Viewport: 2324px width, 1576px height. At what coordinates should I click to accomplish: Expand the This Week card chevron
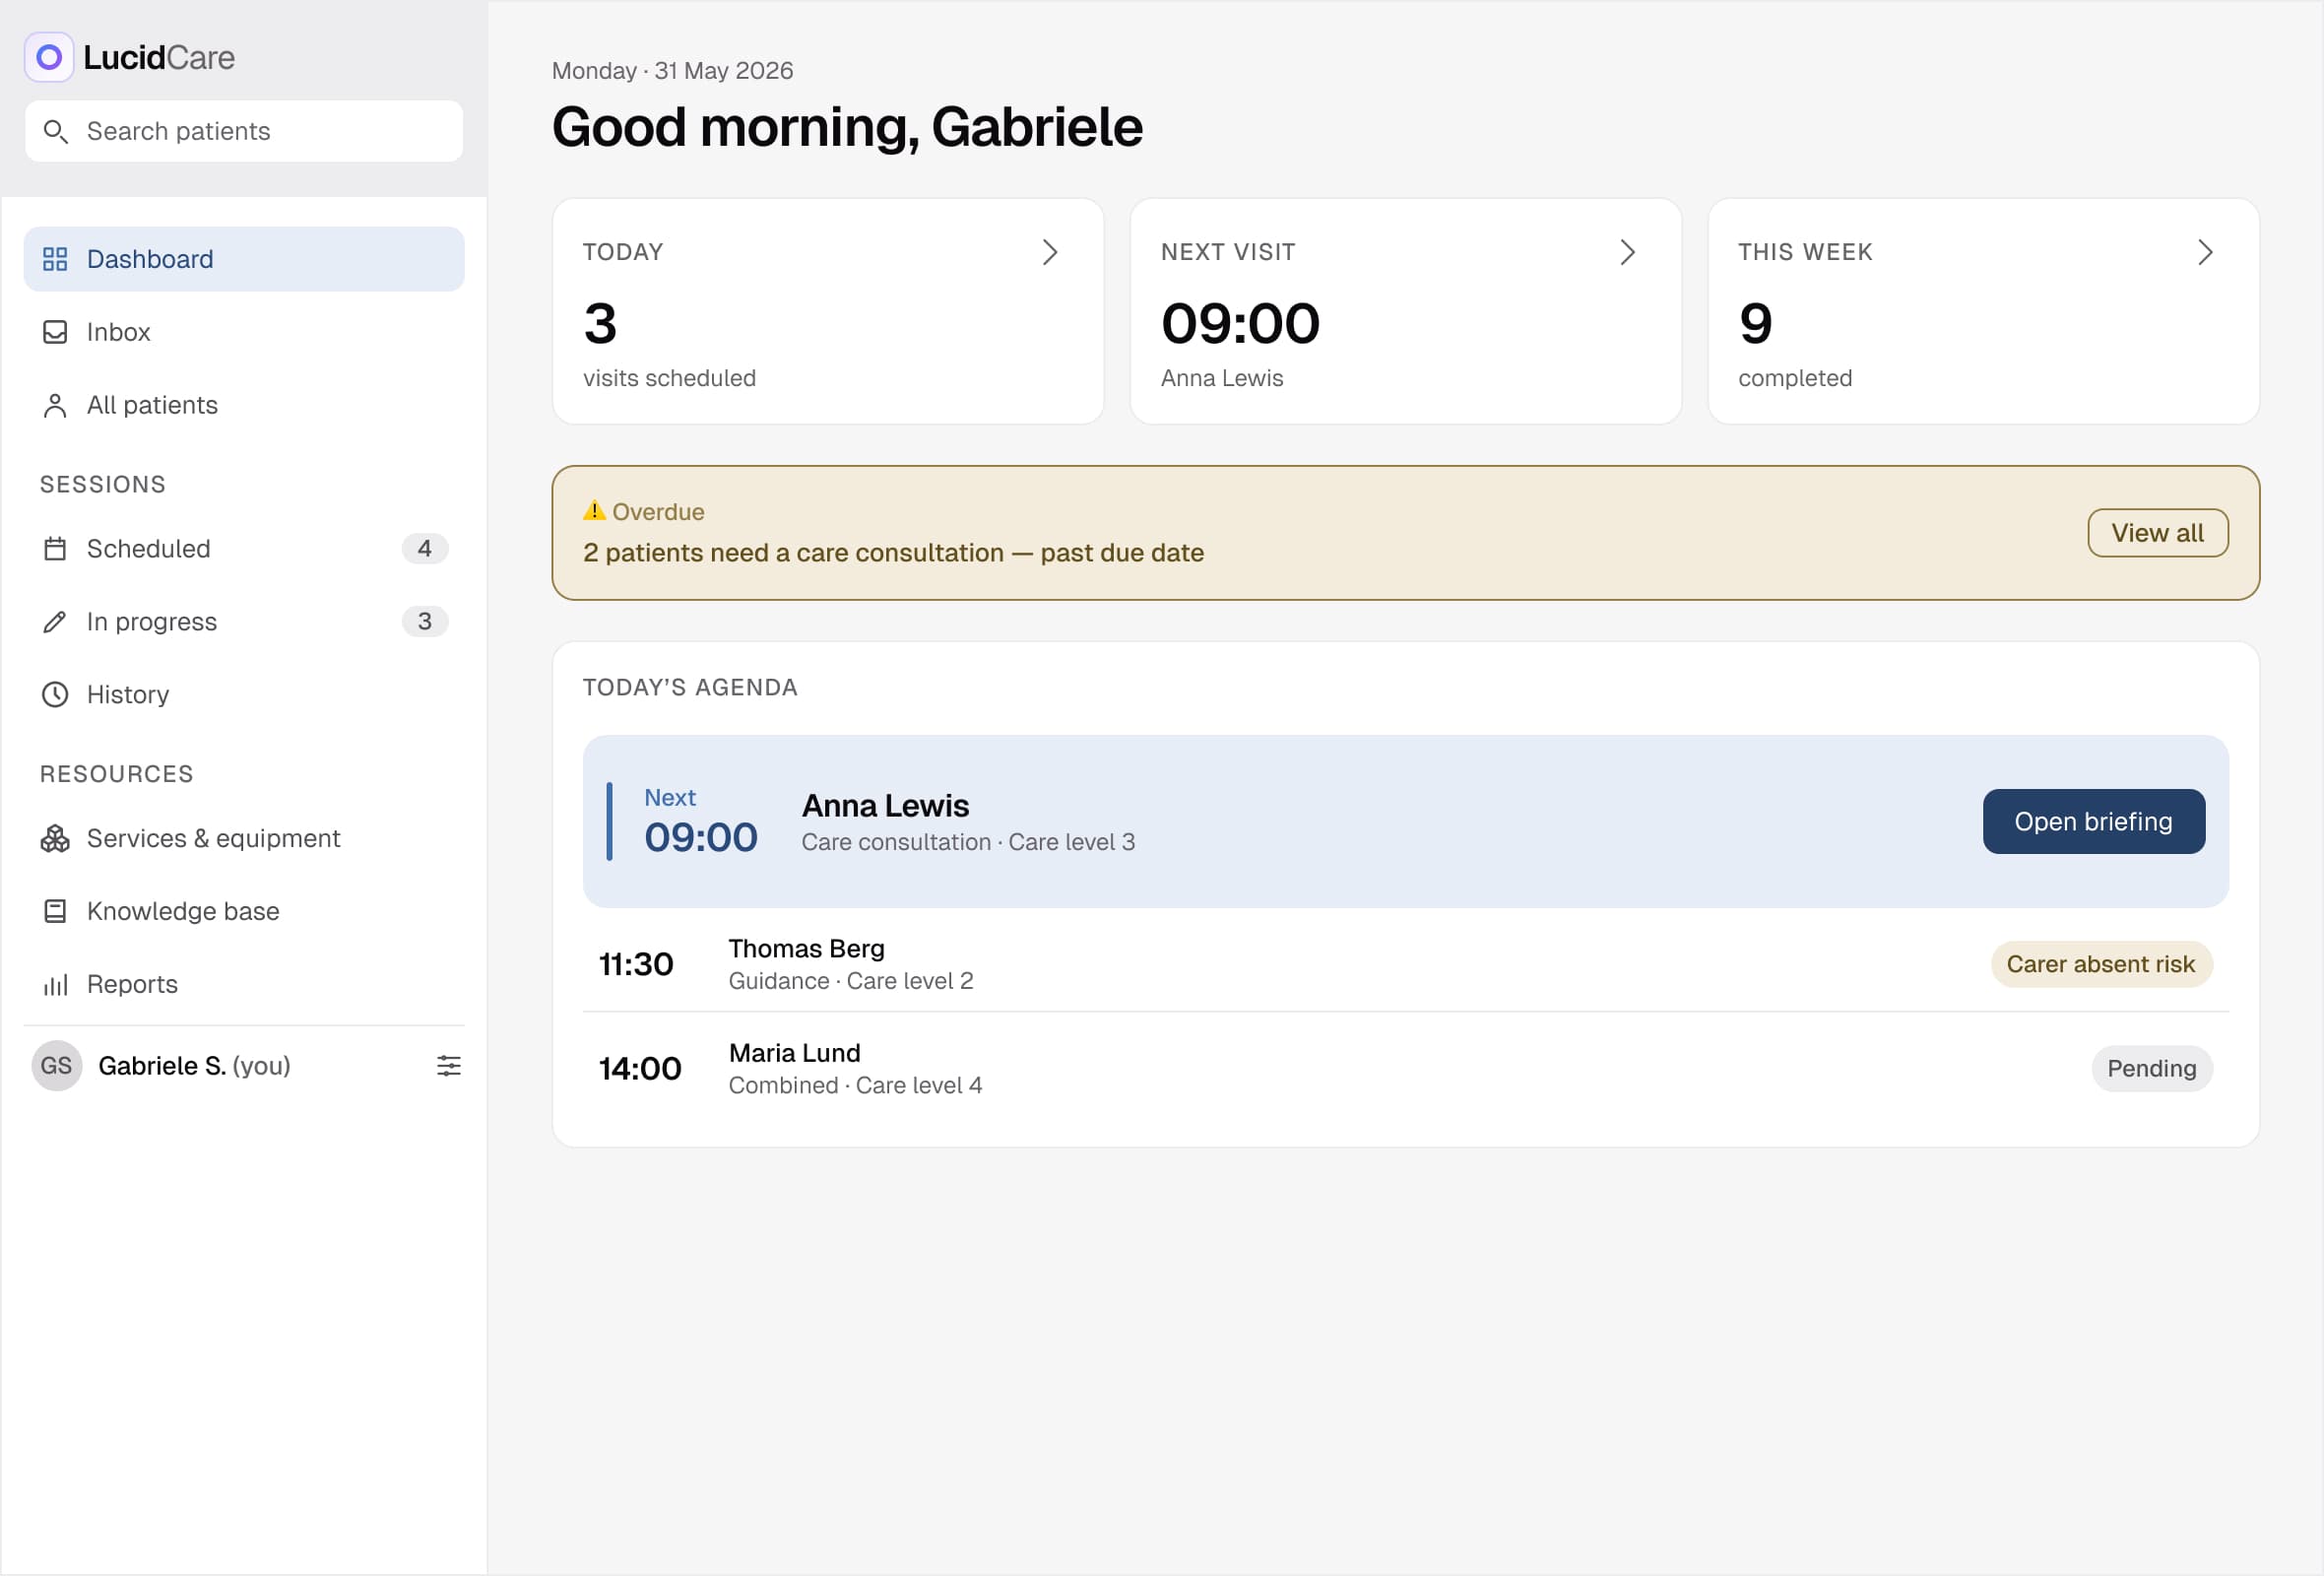[2206, 252]
